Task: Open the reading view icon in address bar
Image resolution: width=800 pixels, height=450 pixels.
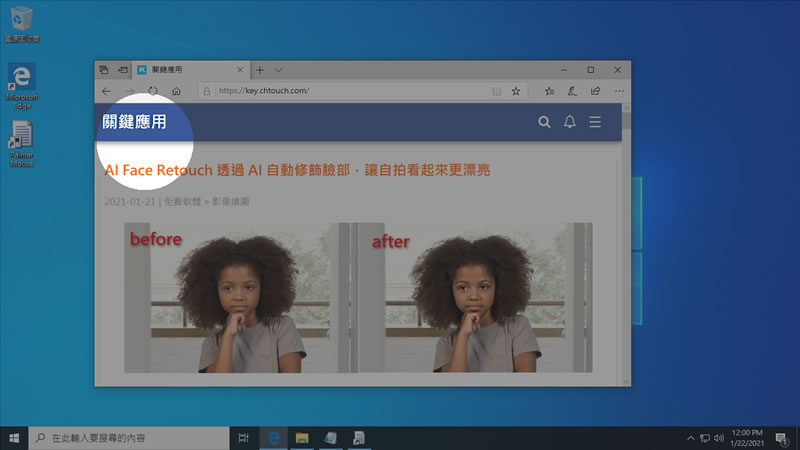Action: [496, 90]
